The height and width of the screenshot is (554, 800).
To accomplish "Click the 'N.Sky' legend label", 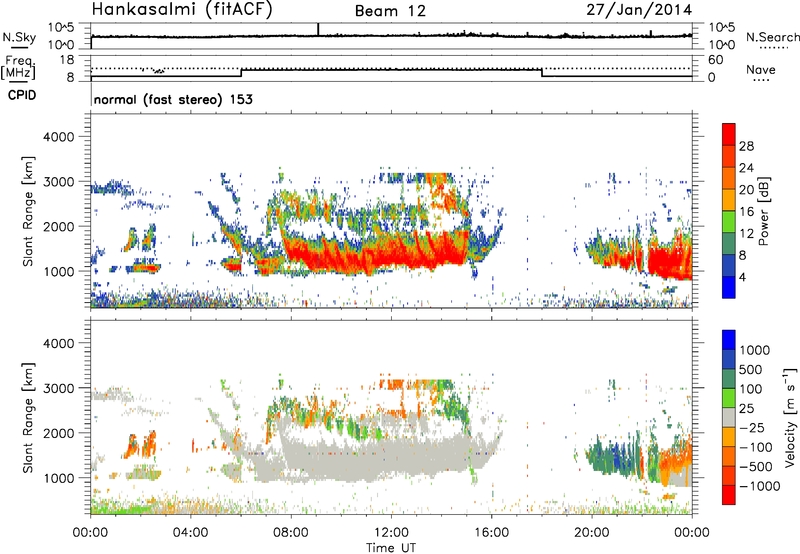I will click(x=19, y=37).
